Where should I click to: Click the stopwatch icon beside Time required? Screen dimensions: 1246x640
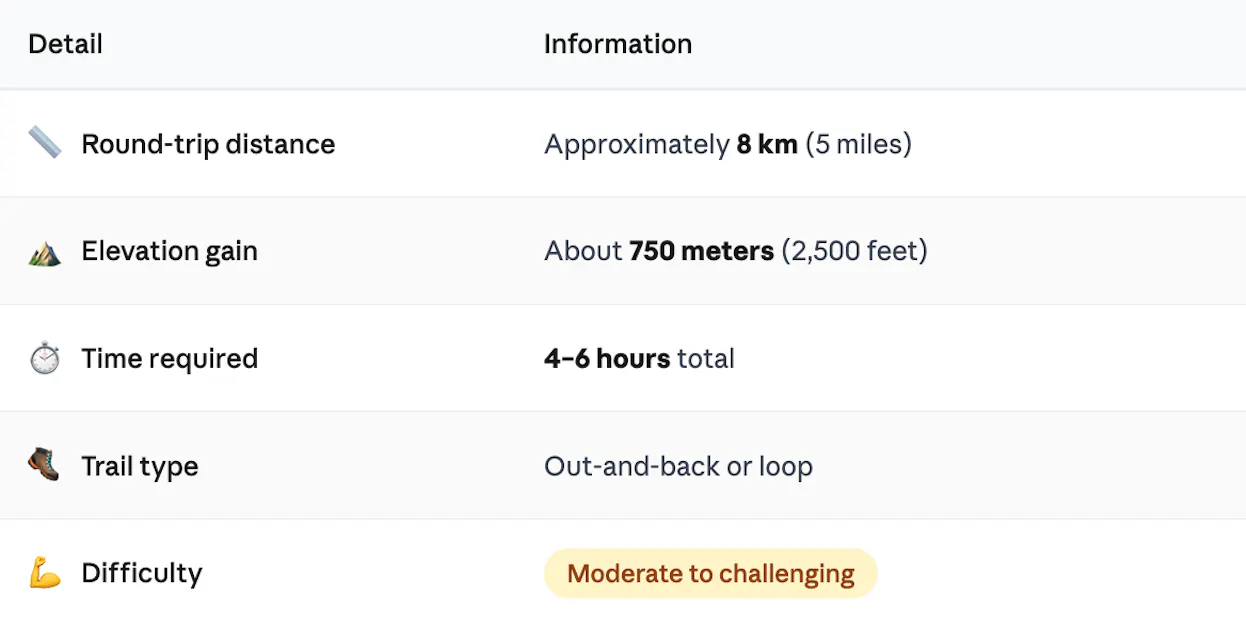pyautogui.click(x=45, y=359)
